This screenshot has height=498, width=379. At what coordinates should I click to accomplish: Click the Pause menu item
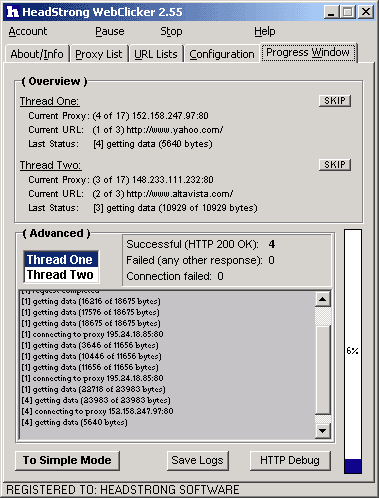pyautogui.click(x=110, y=31)
